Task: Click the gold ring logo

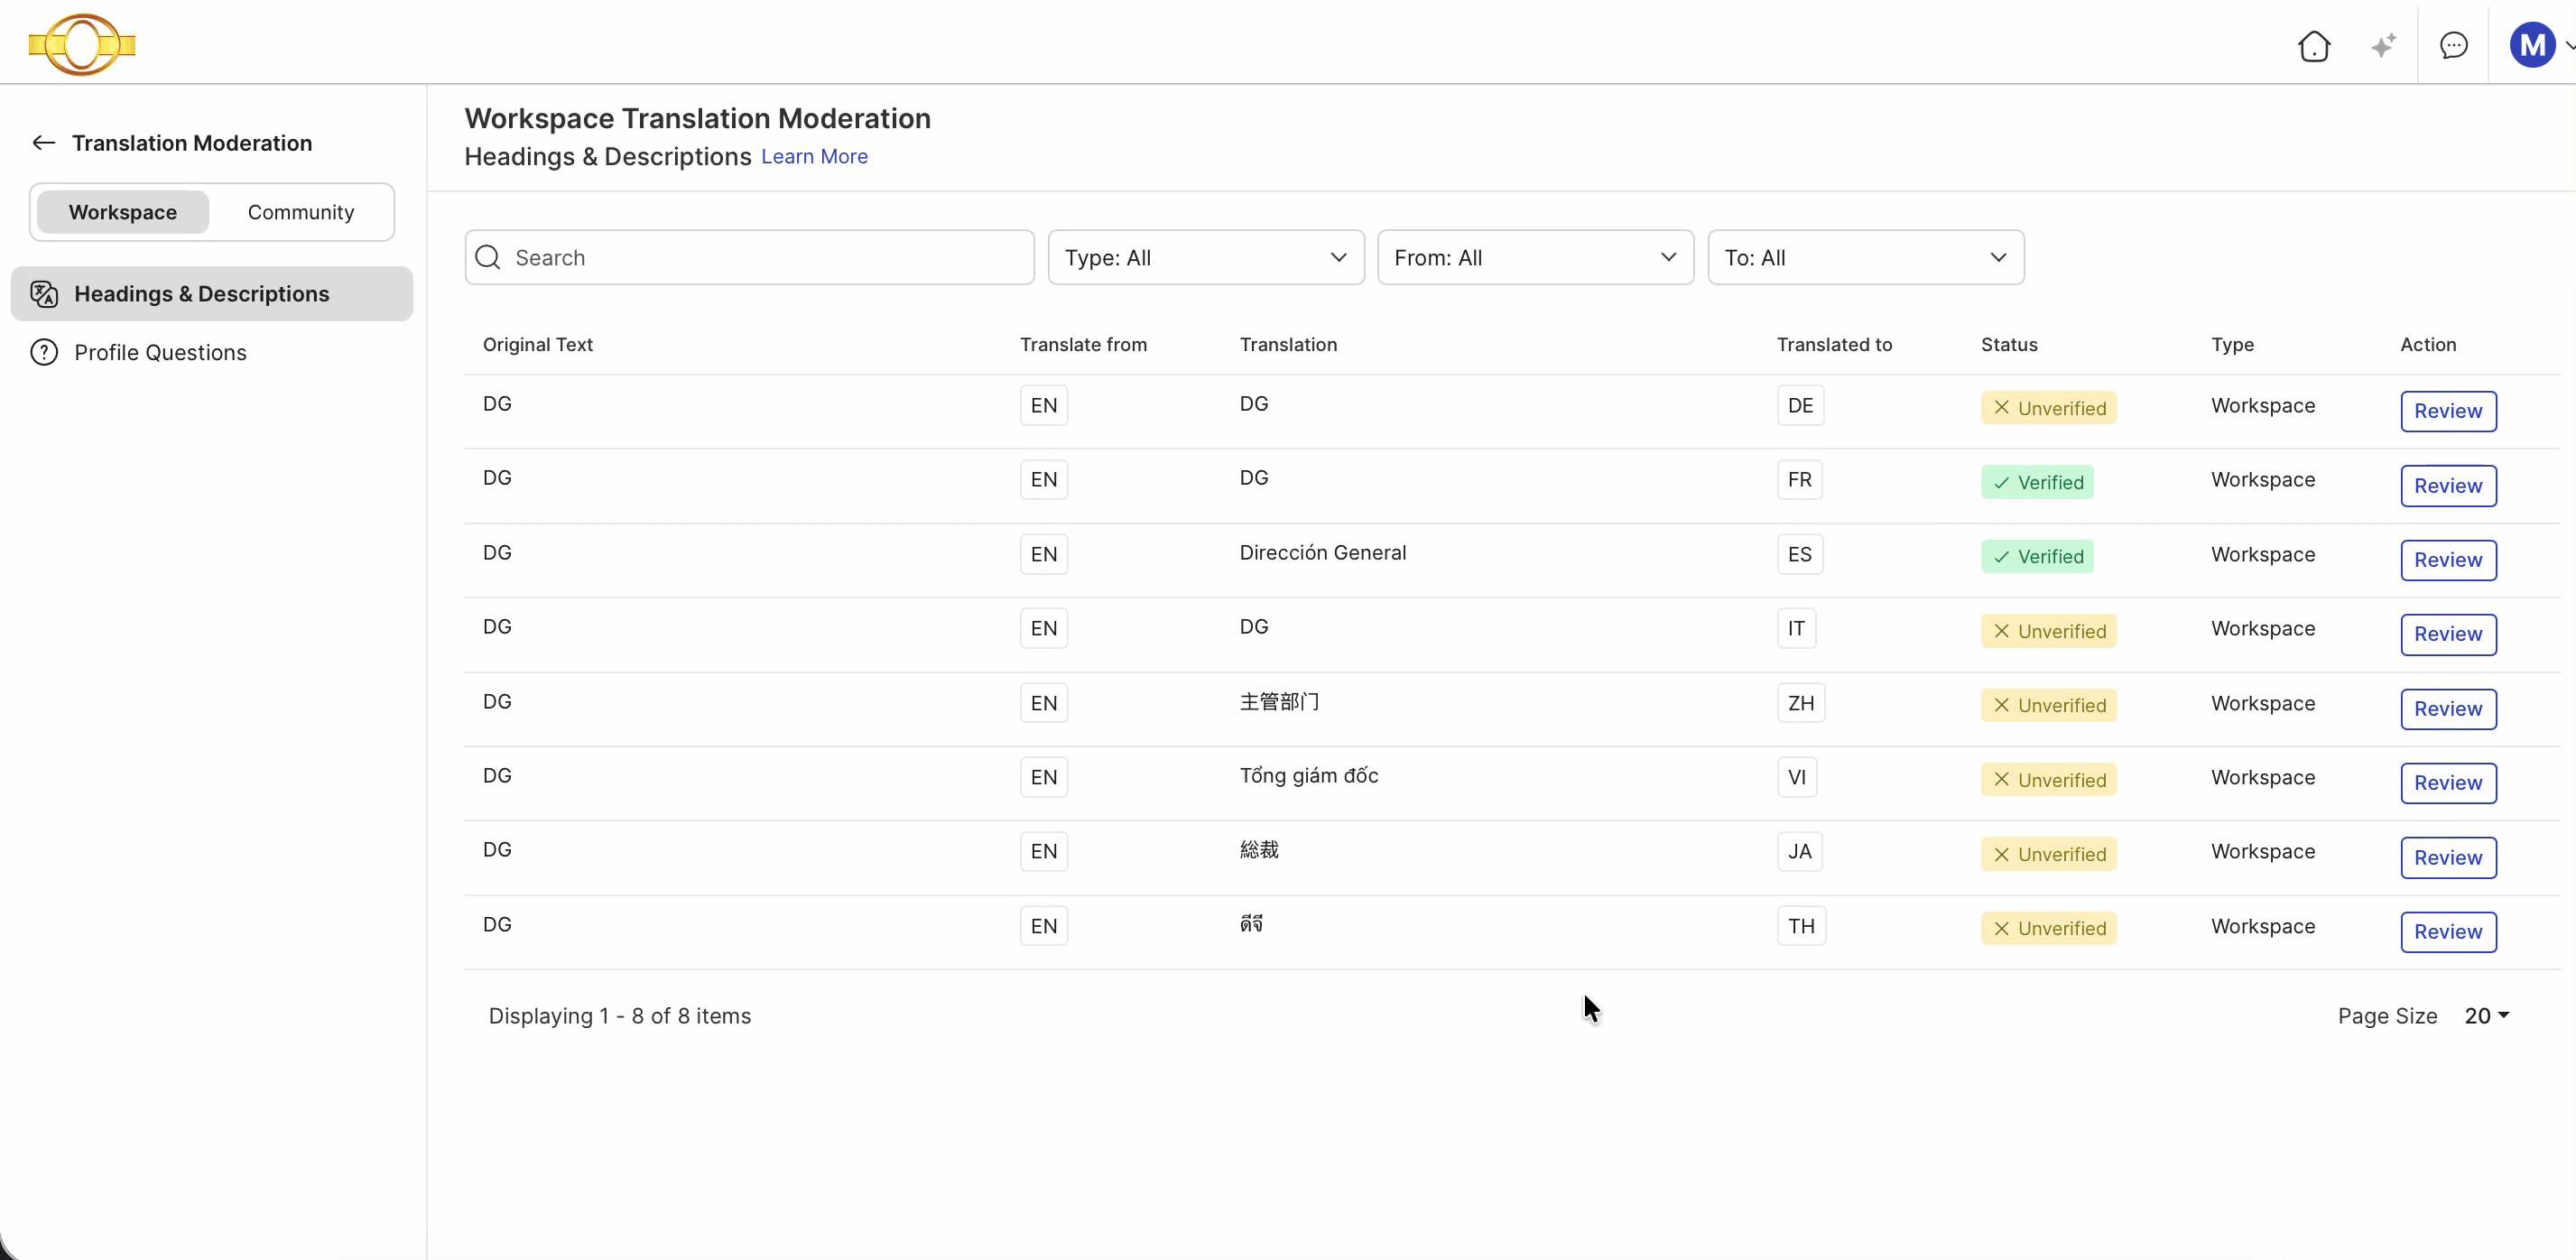Action: (82, 44)
